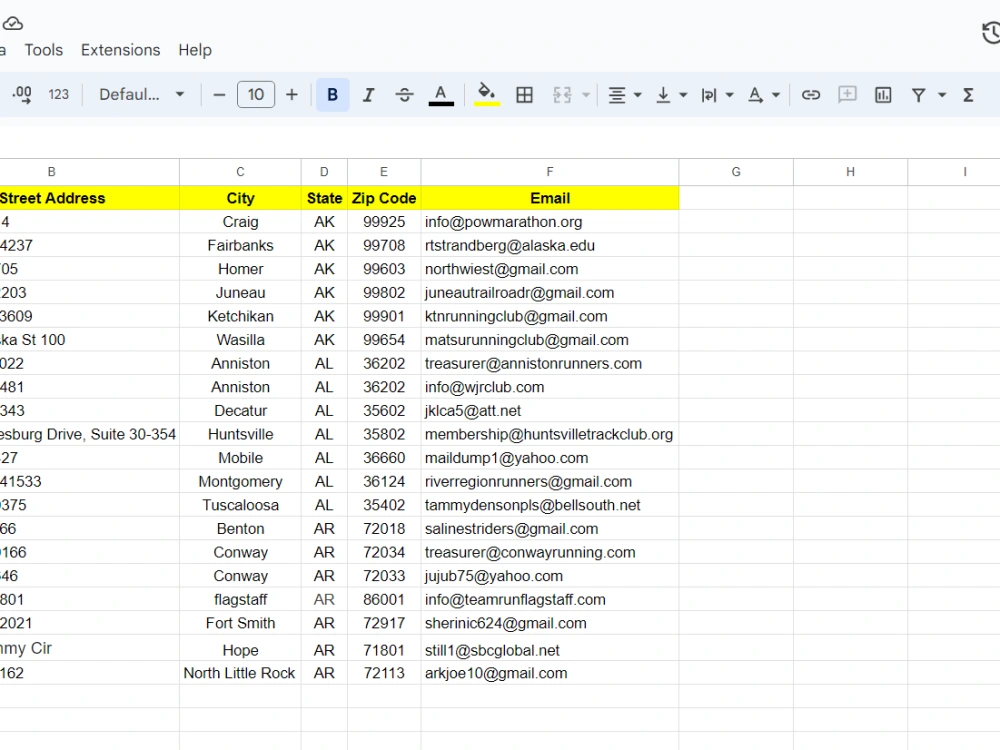
Task: Insert link icon
Action: (811, 95)
